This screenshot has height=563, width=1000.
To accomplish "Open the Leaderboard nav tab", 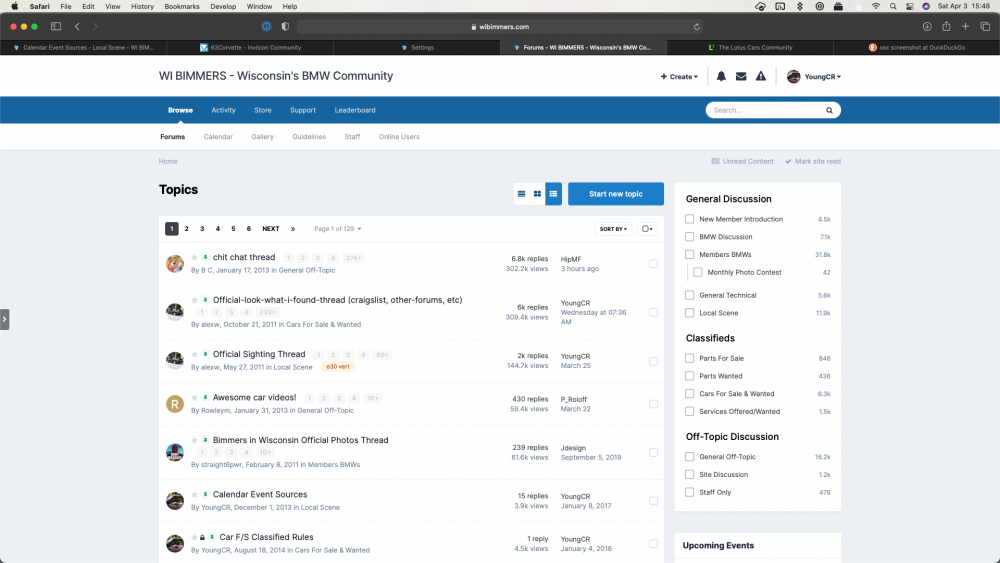I will pos(355,110).
